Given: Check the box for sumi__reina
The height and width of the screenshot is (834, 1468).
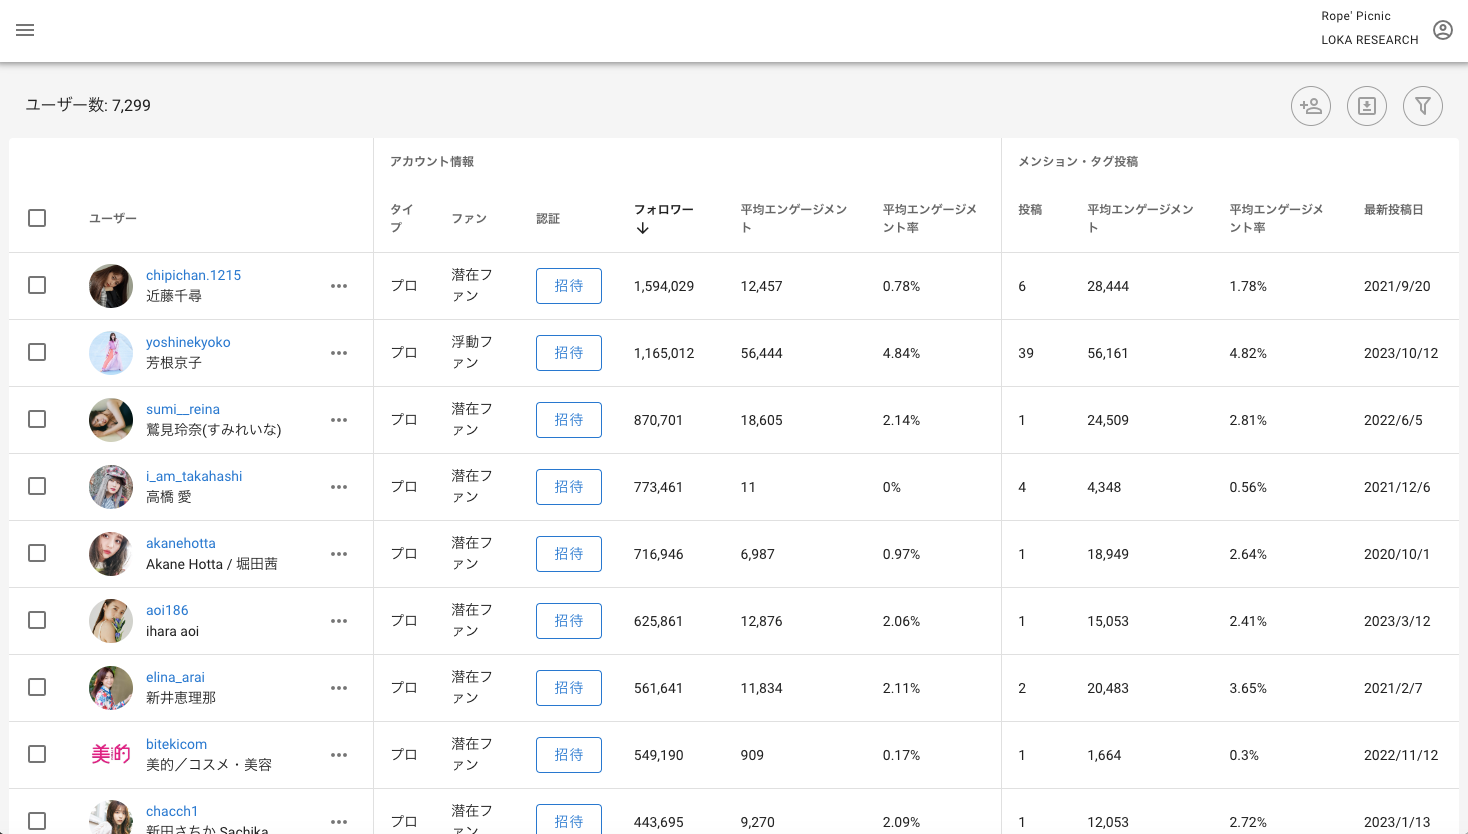Looking at the screenshot, I should tap(37, 420).
